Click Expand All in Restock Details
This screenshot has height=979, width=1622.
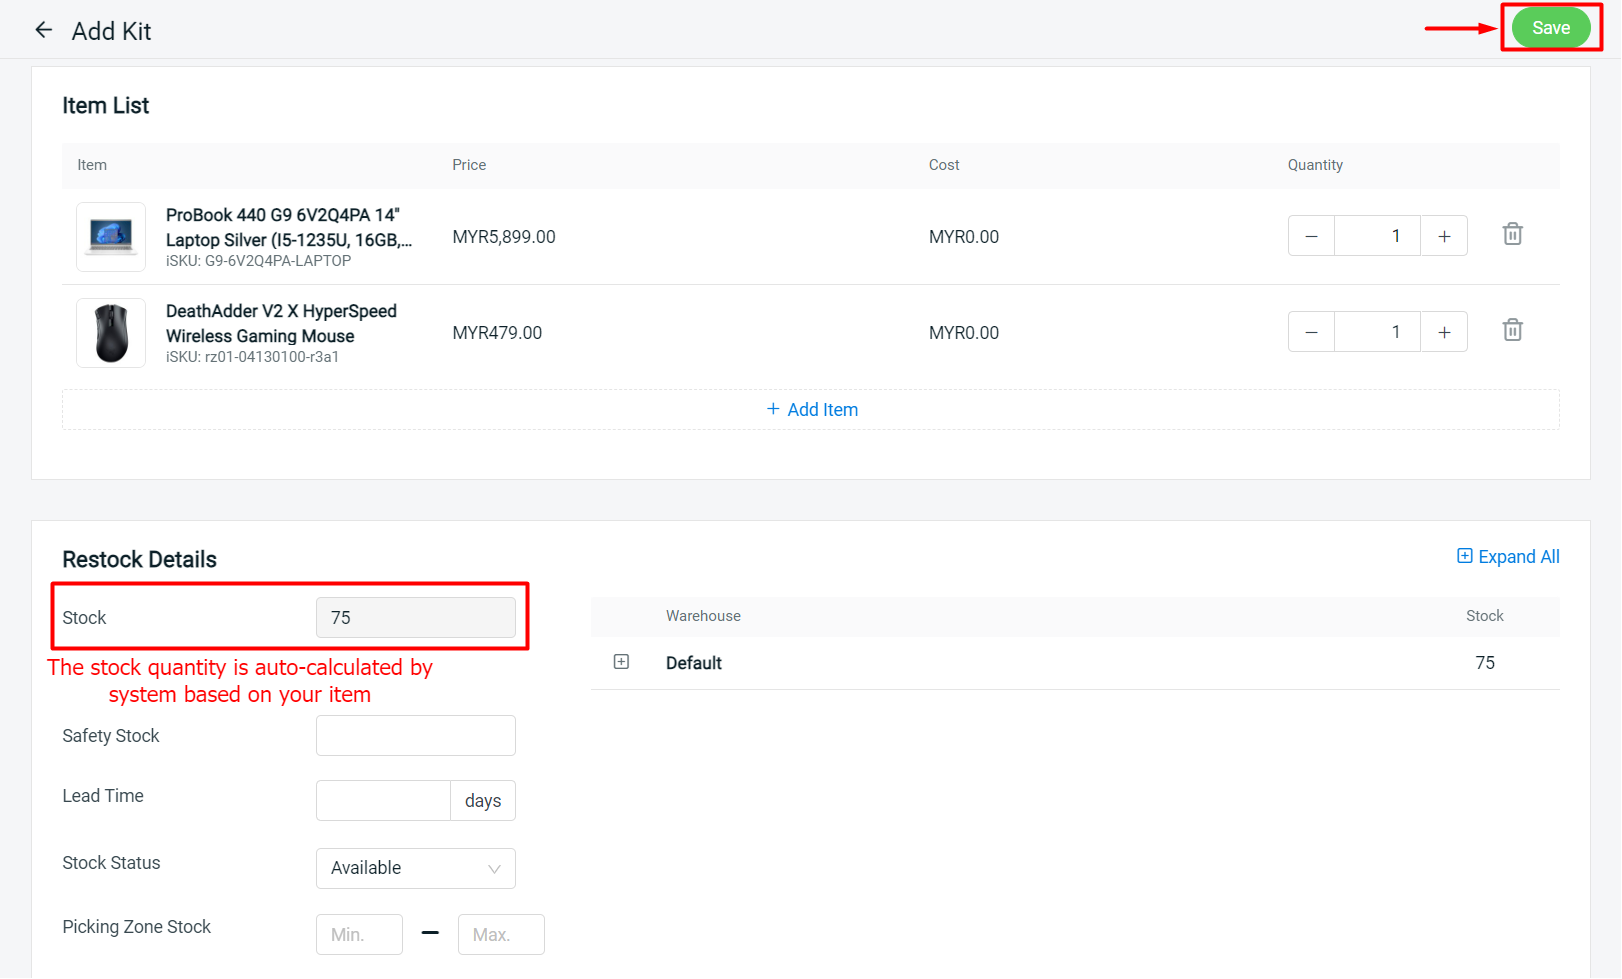[1508, 557]
